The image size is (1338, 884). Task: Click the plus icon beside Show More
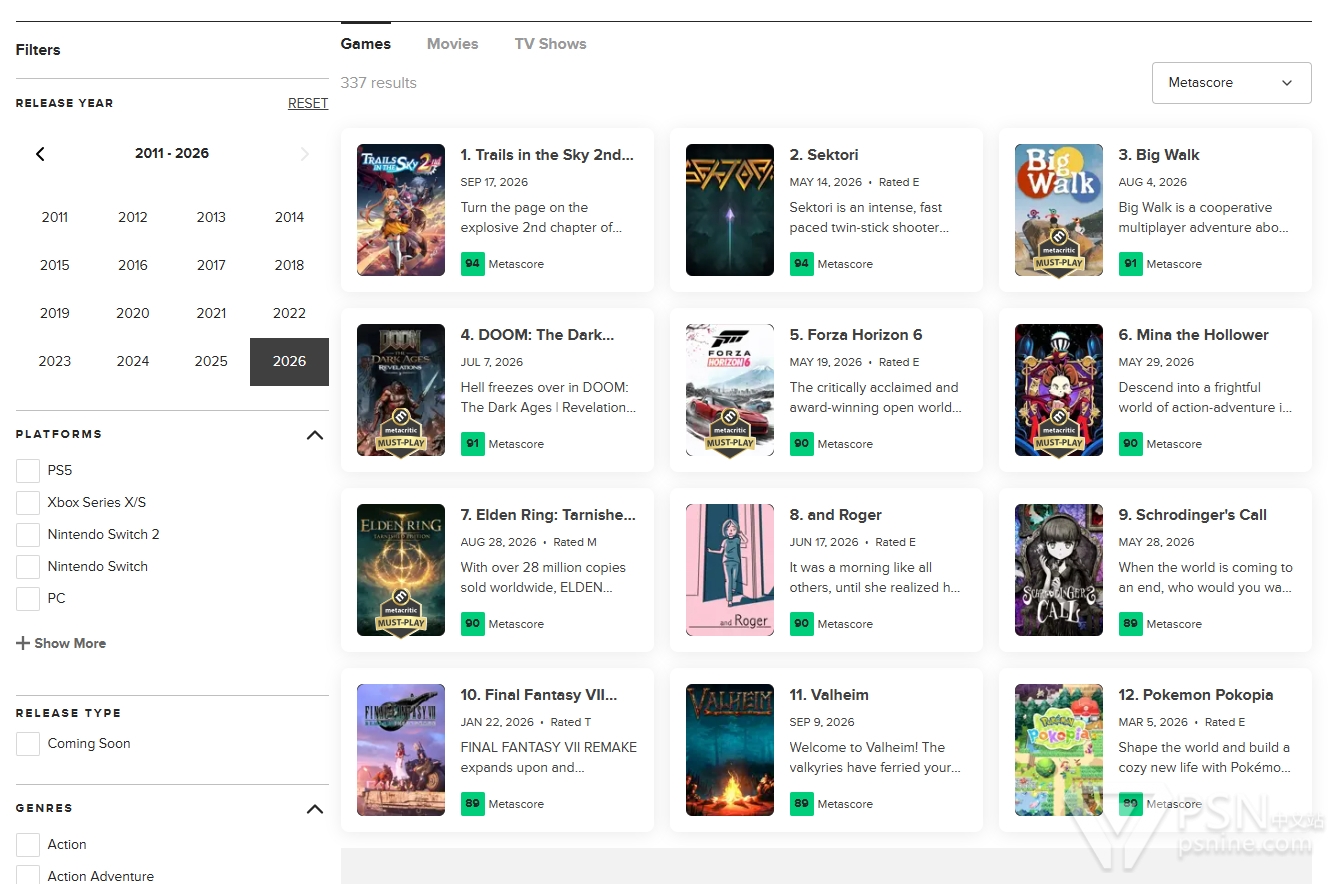(23, 643)
